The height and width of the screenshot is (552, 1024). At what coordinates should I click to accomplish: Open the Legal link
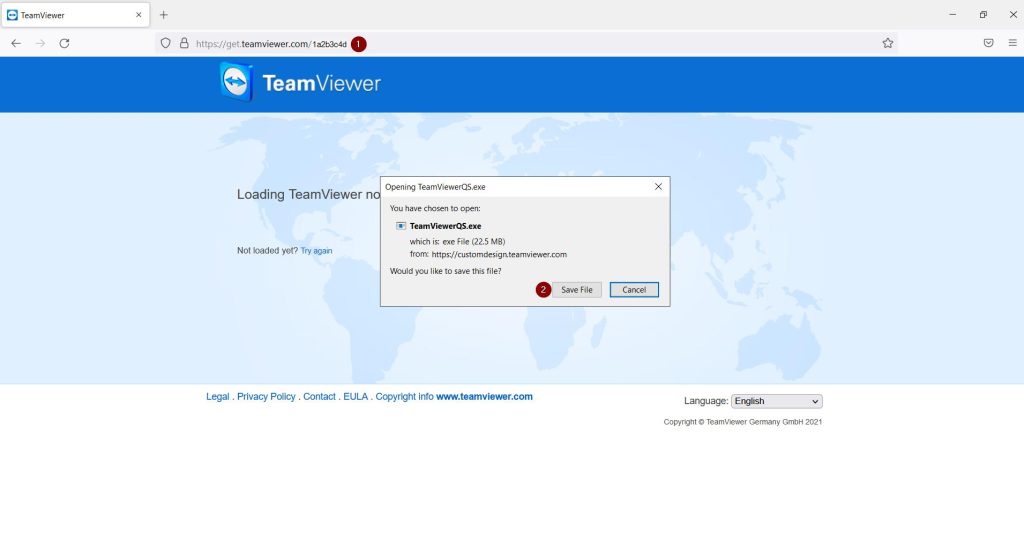(217, 397)
